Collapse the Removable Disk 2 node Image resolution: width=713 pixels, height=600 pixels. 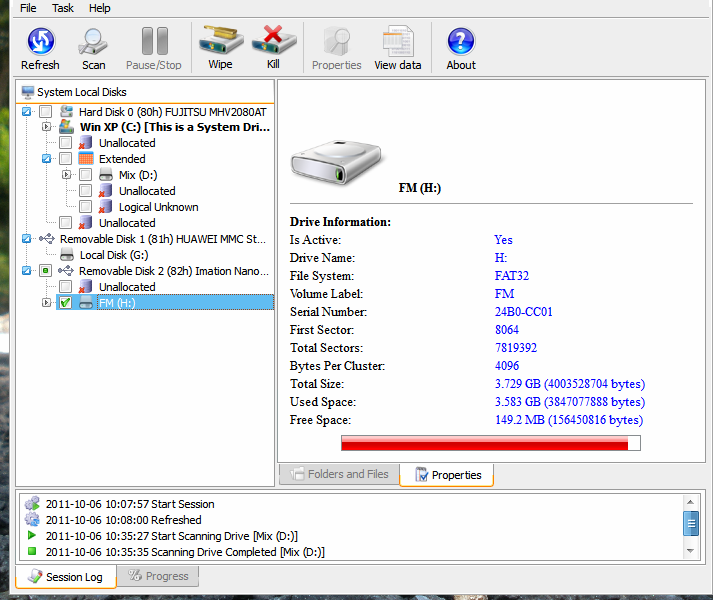coord(26,271)
